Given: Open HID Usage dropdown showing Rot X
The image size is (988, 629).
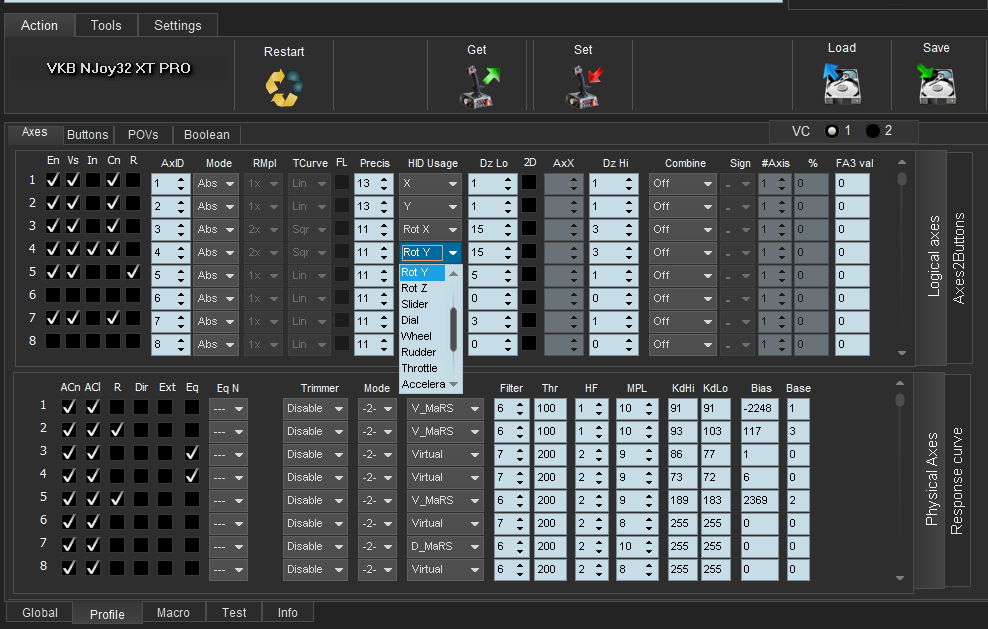Looking at the screenshot, I should point(430,229).
